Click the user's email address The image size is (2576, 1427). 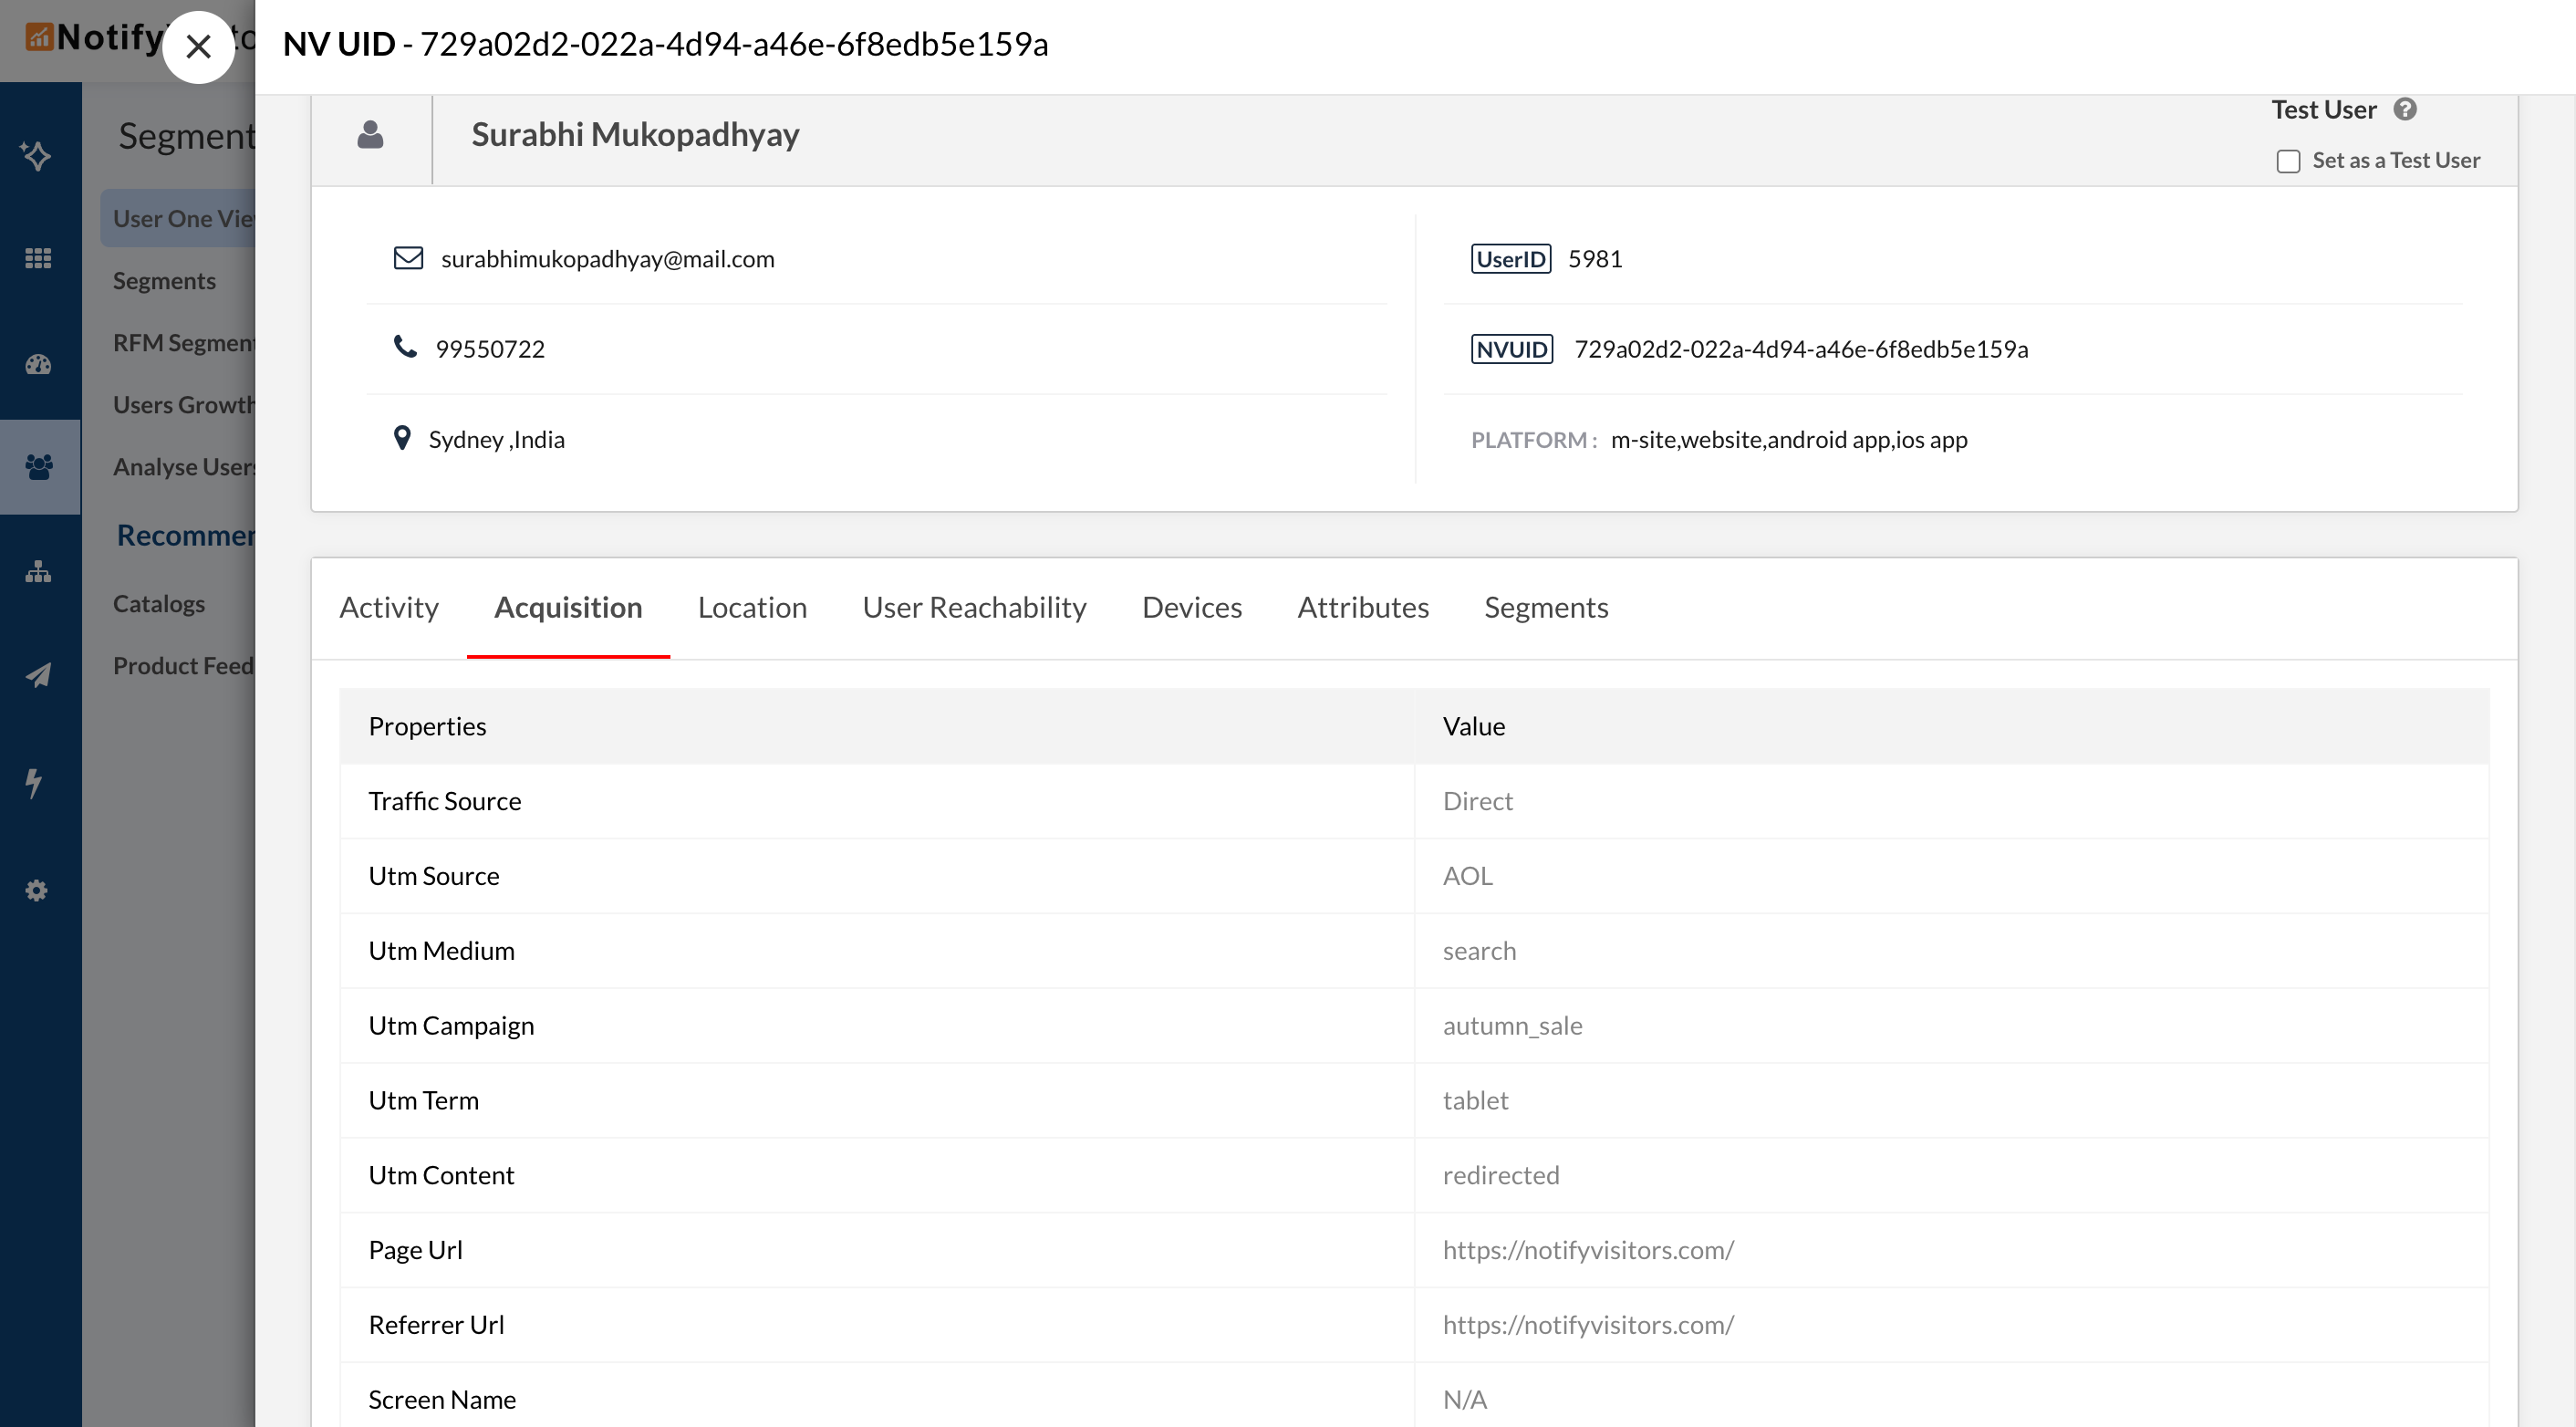point(607,259)
